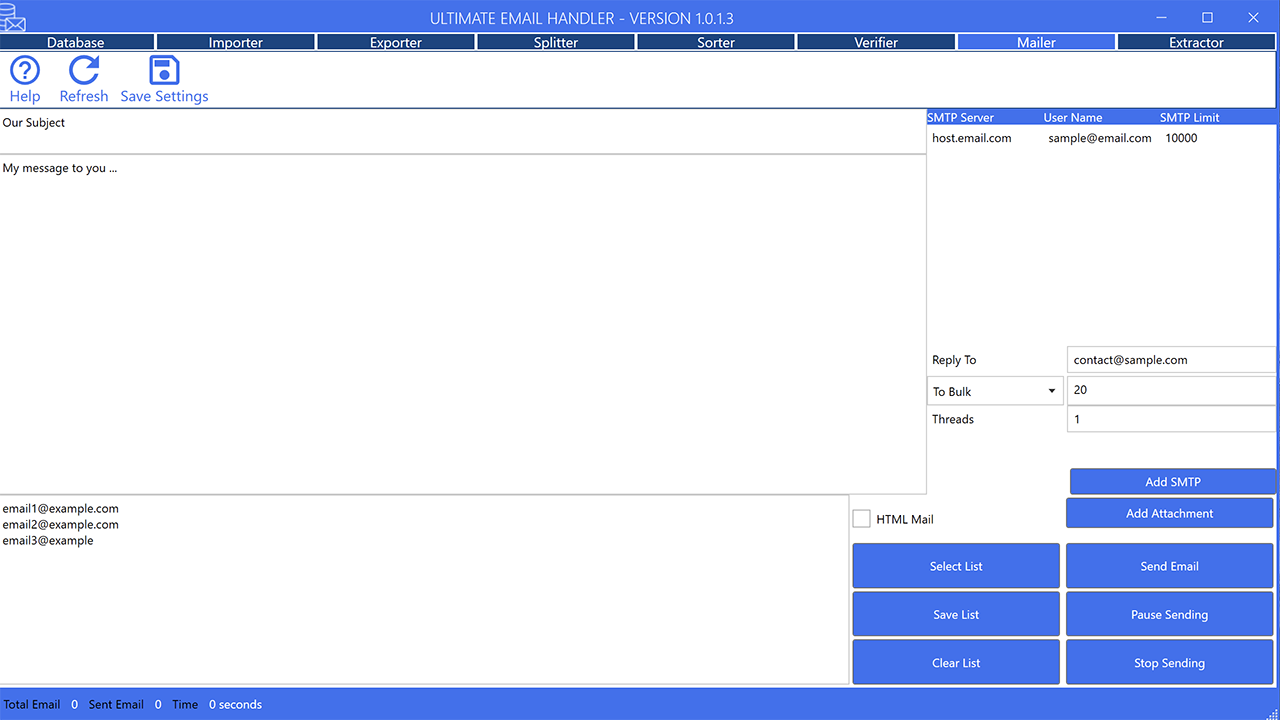Screen dimensions: 1280x720
Task: Click Add Attachment
Action: tap(1169, 512)
